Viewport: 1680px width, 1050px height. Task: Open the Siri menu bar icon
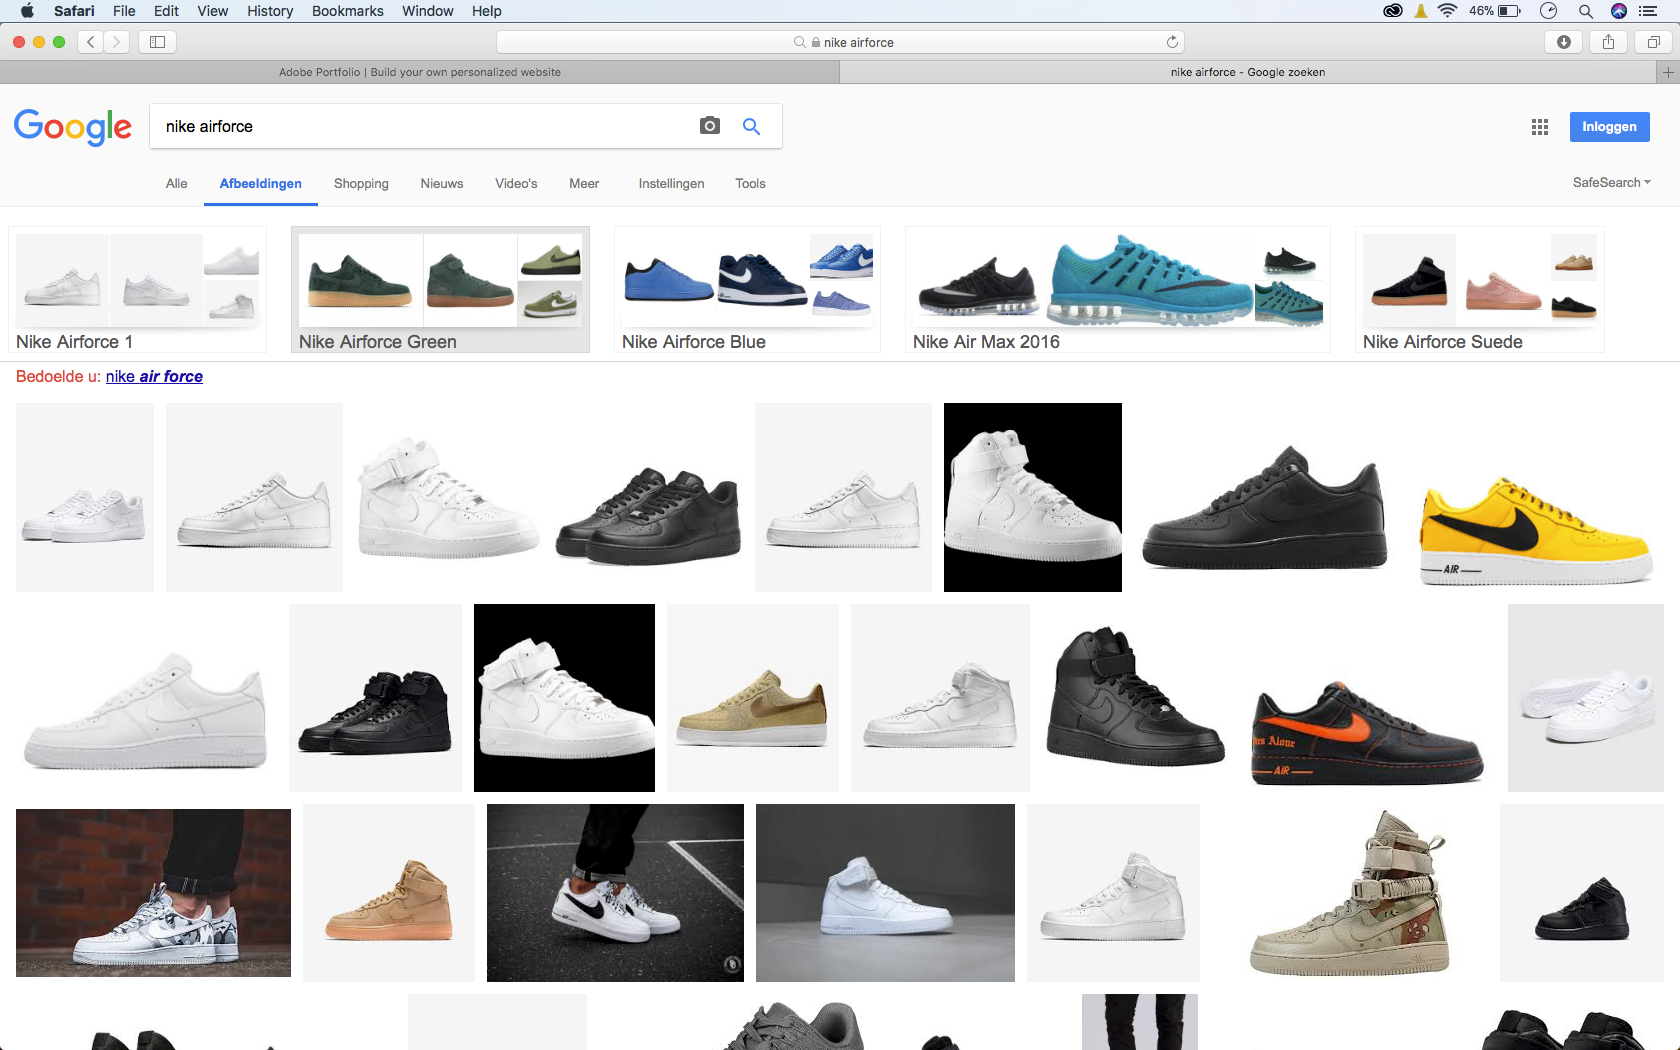click(1619, 11)
